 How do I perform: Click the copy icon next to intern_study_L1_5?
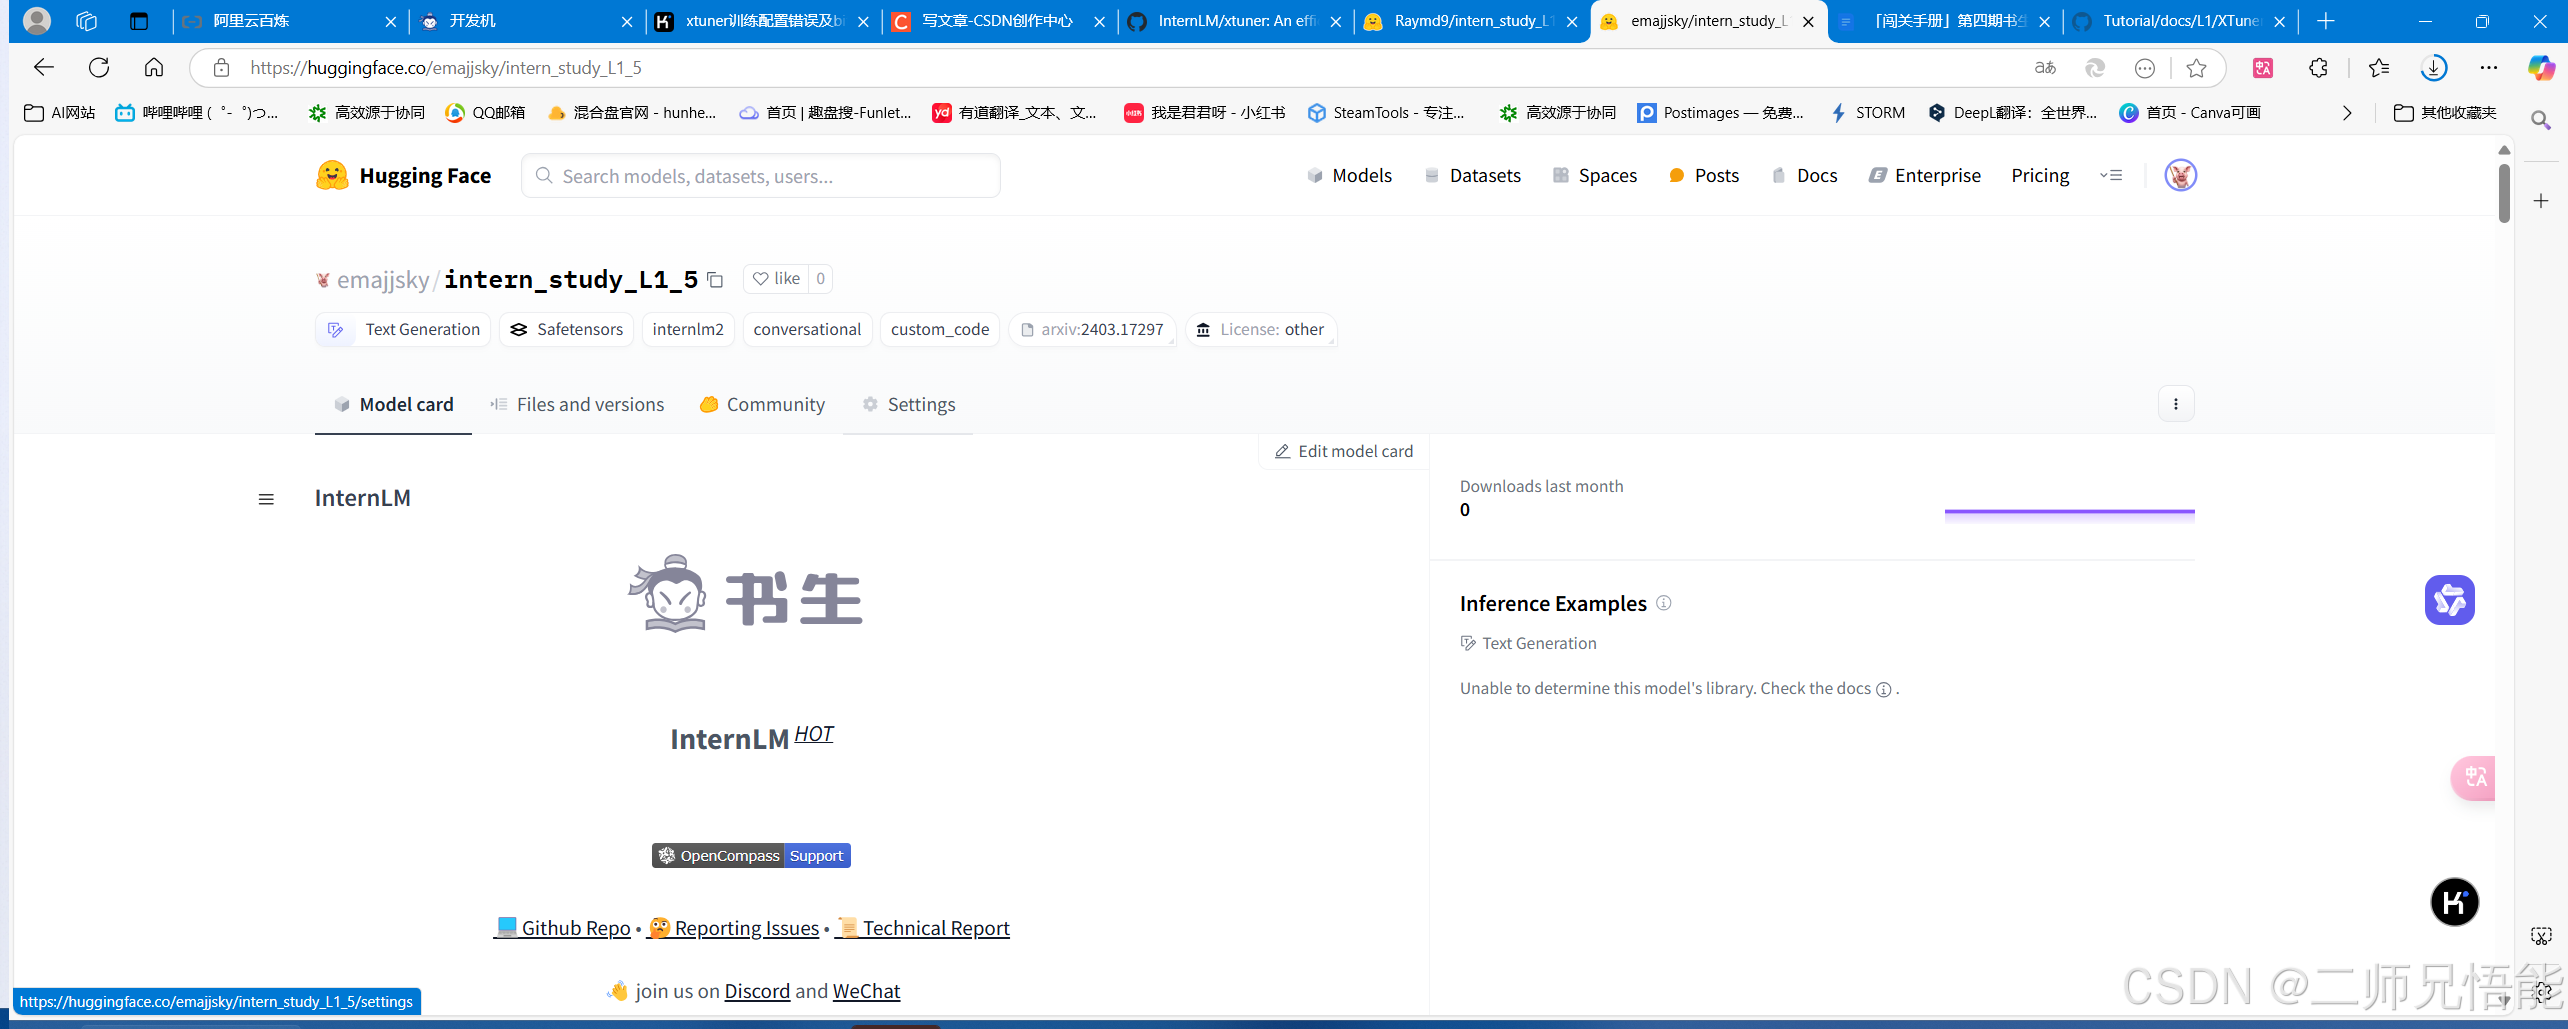(x=715, y=280)
